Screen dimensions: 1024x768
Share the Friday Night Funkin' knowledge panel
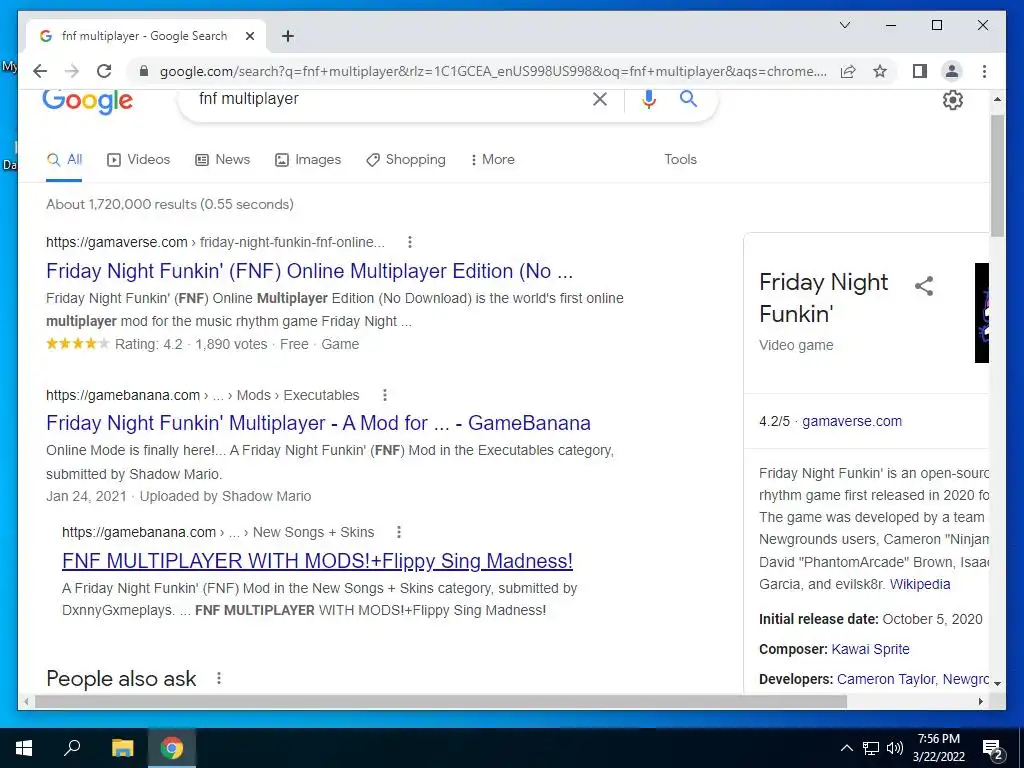tap(923, 286)
